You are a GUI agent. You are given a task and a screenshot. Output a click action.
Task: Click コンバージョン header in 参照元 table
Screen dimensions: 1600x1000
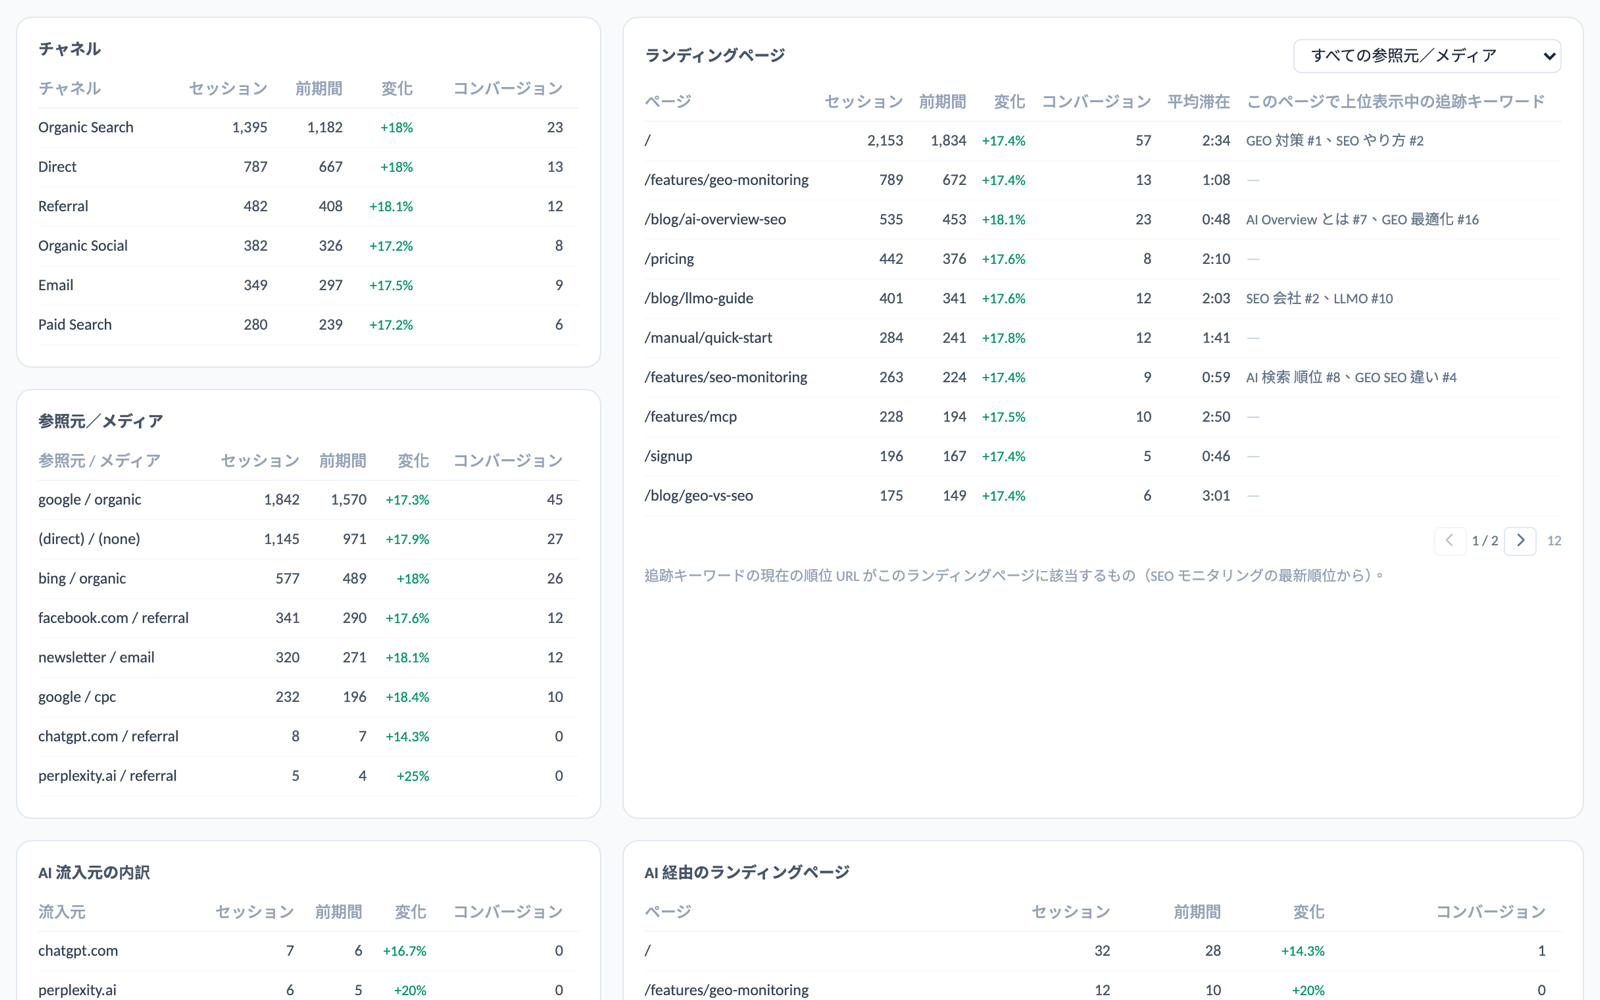pyautogui.click(x=508, y=461)
